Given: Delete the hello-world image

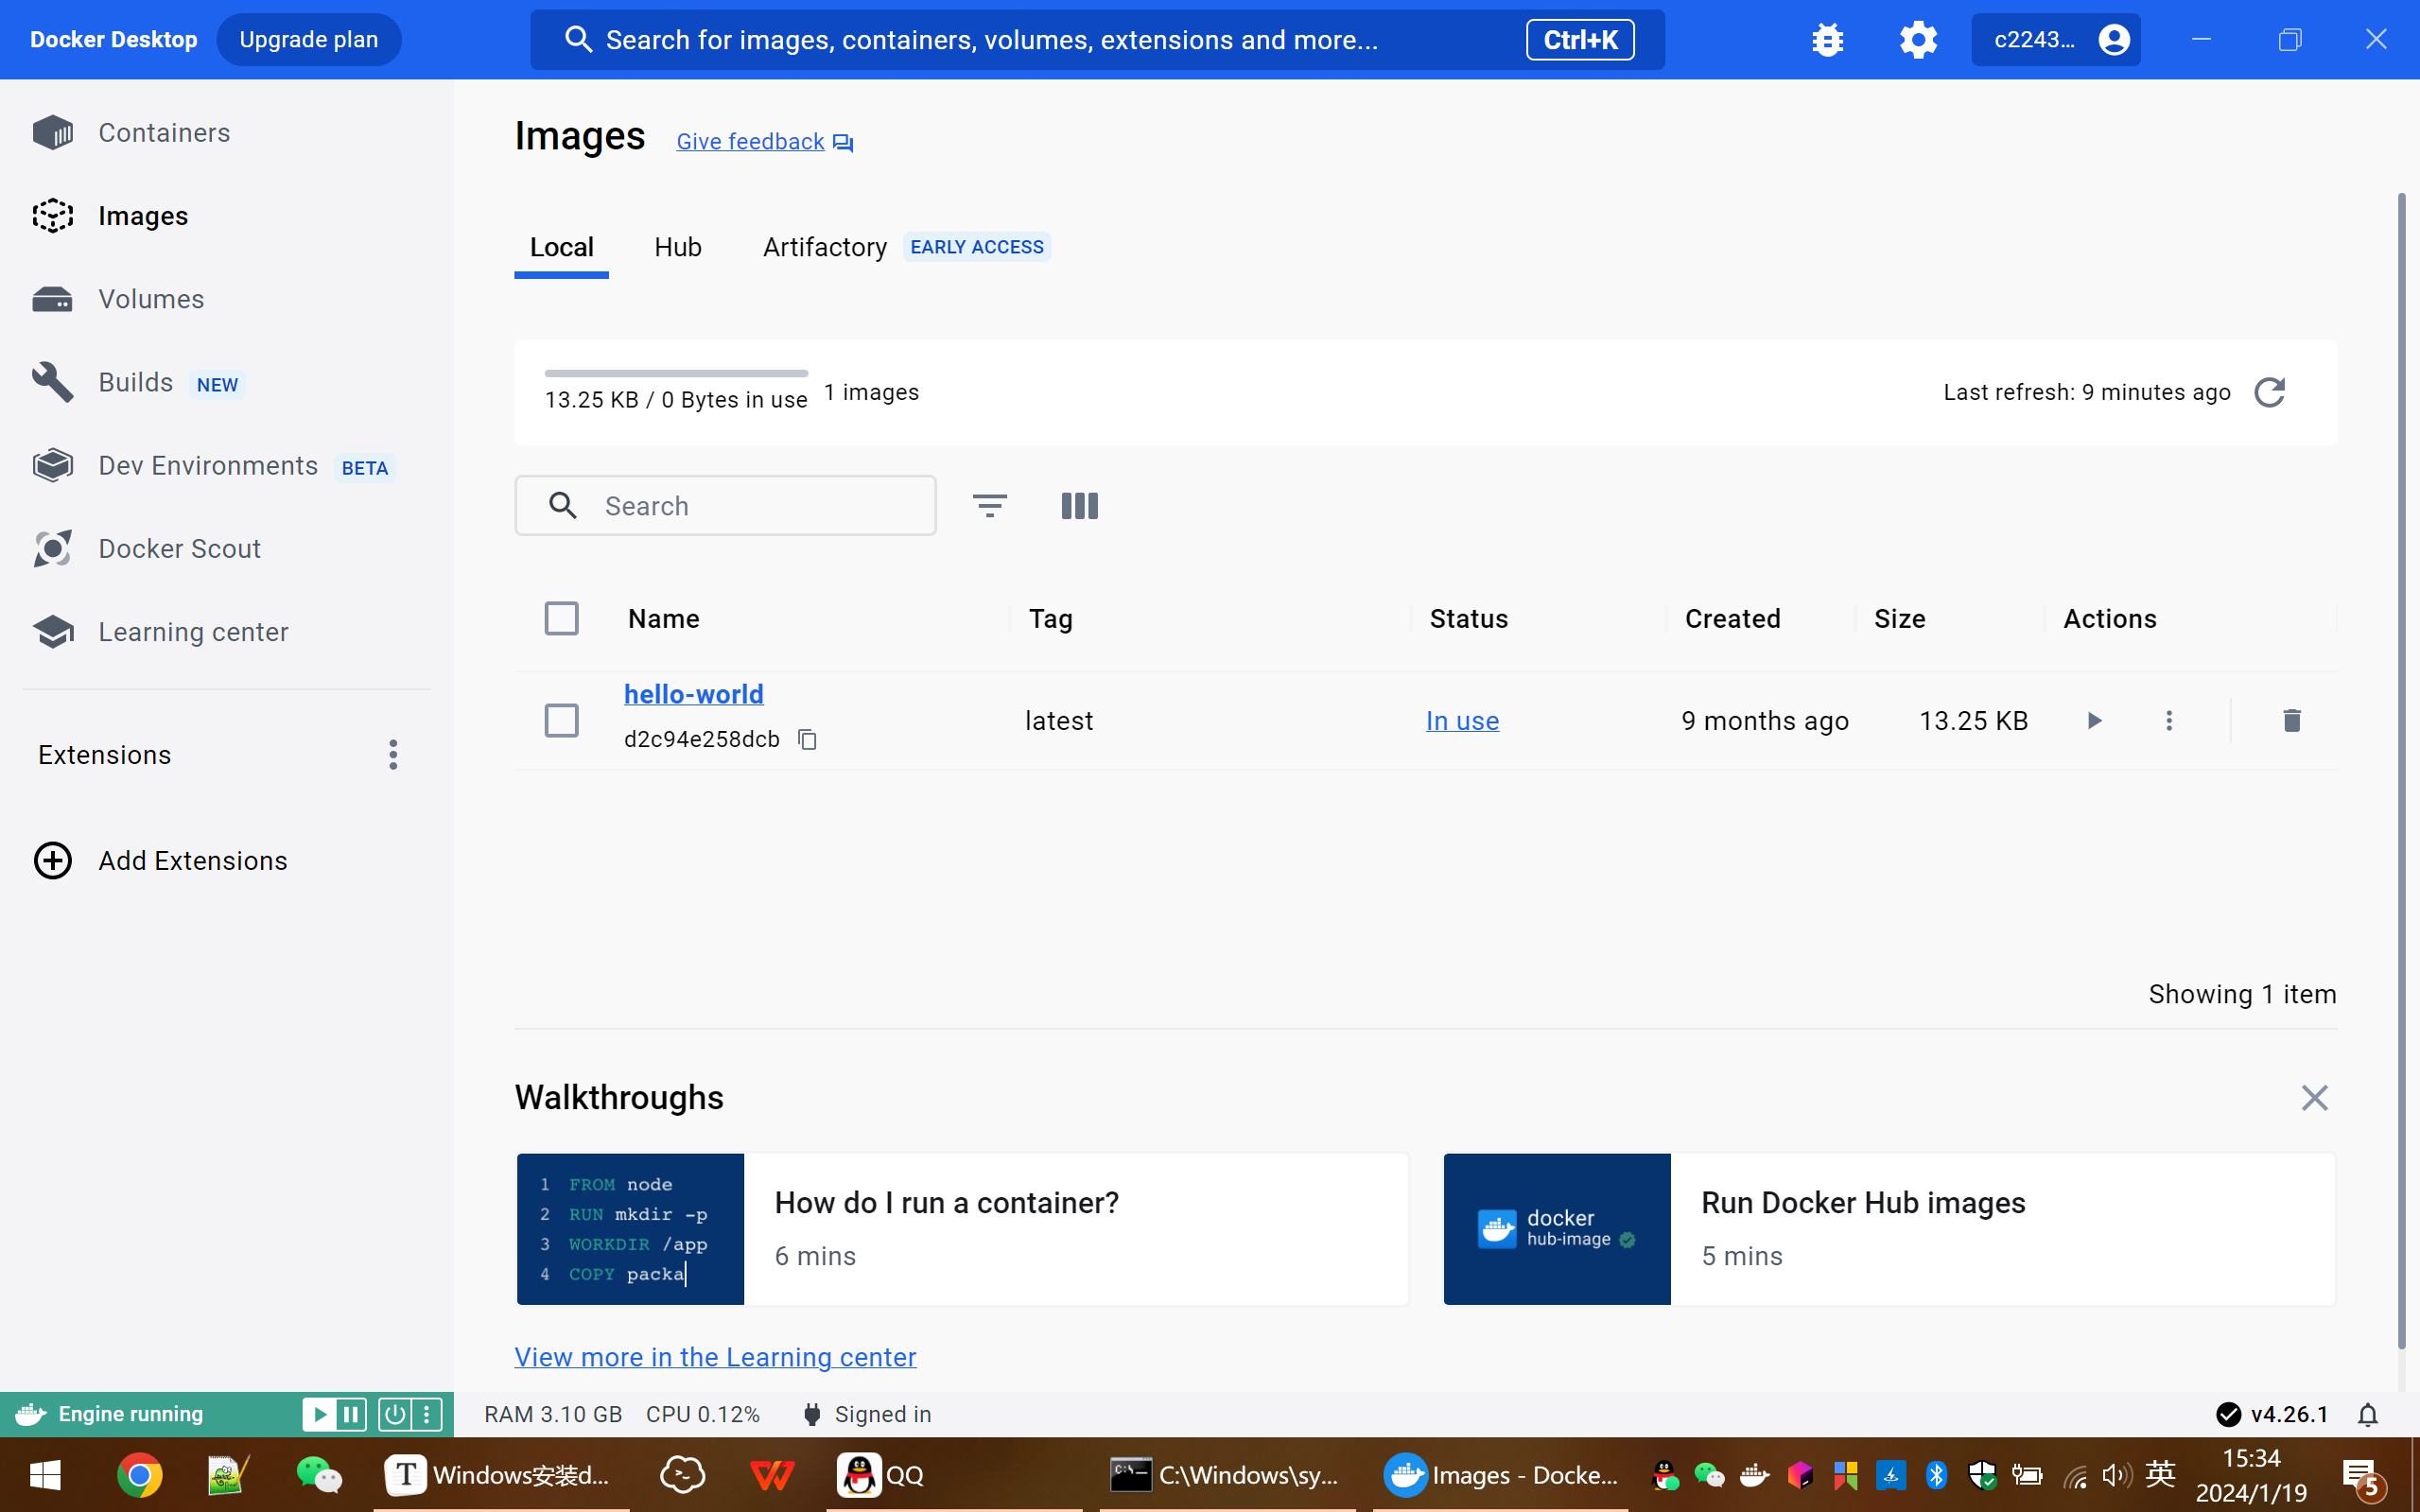Looking at the screenshot, I should (x=2292, y=720).
